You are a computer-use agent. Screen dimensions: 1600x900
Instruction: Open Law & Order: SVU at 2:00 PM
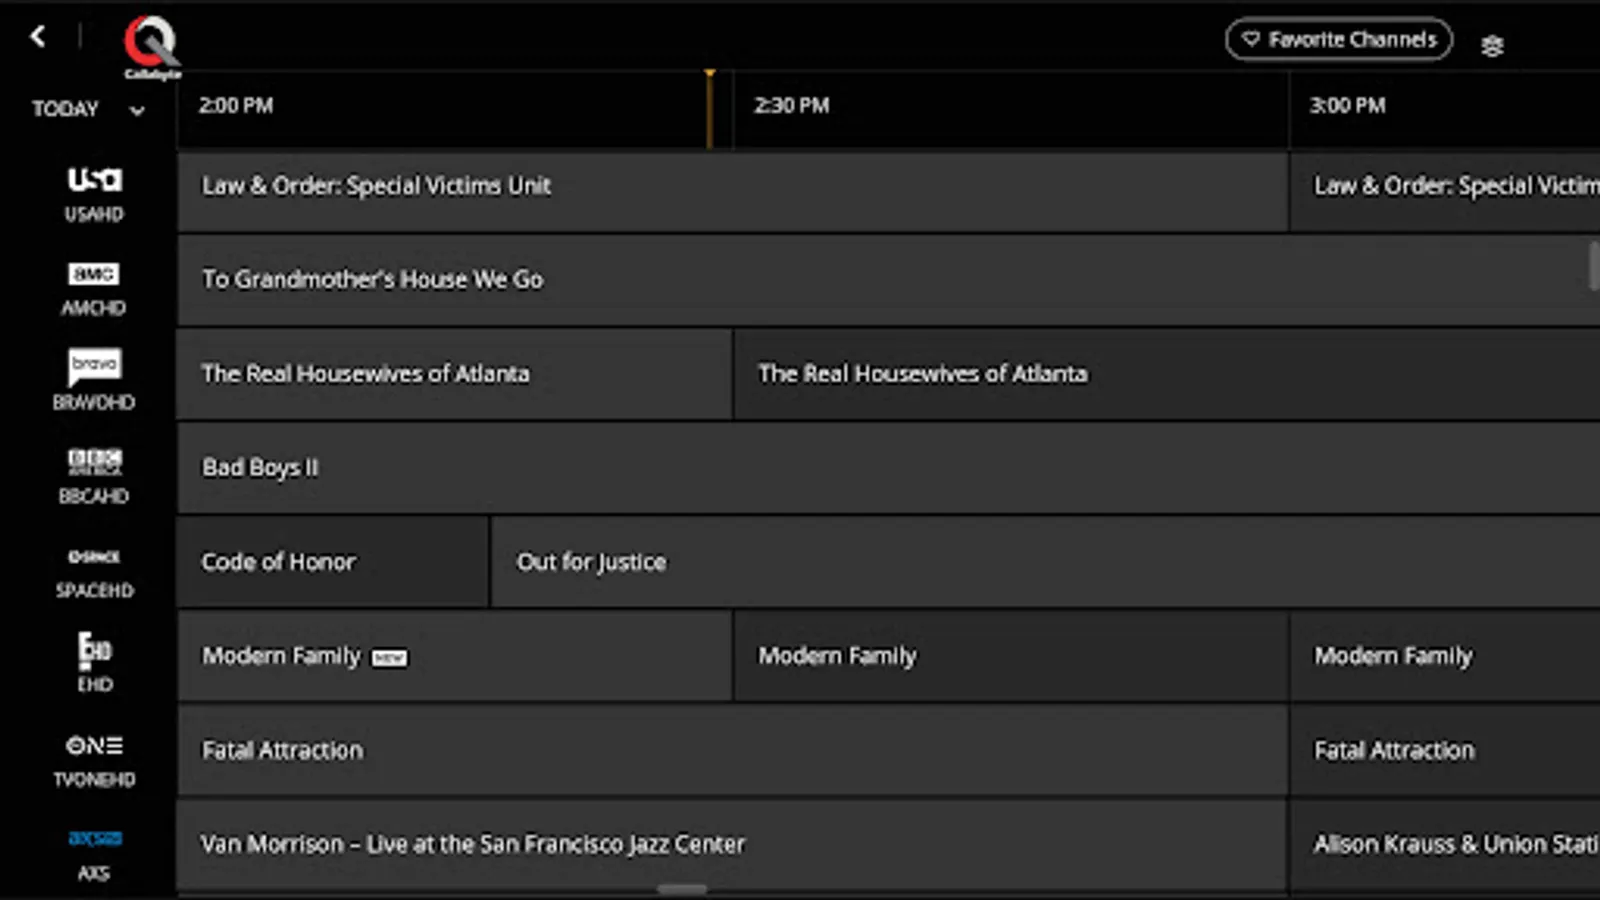click(x=732, y=192)
